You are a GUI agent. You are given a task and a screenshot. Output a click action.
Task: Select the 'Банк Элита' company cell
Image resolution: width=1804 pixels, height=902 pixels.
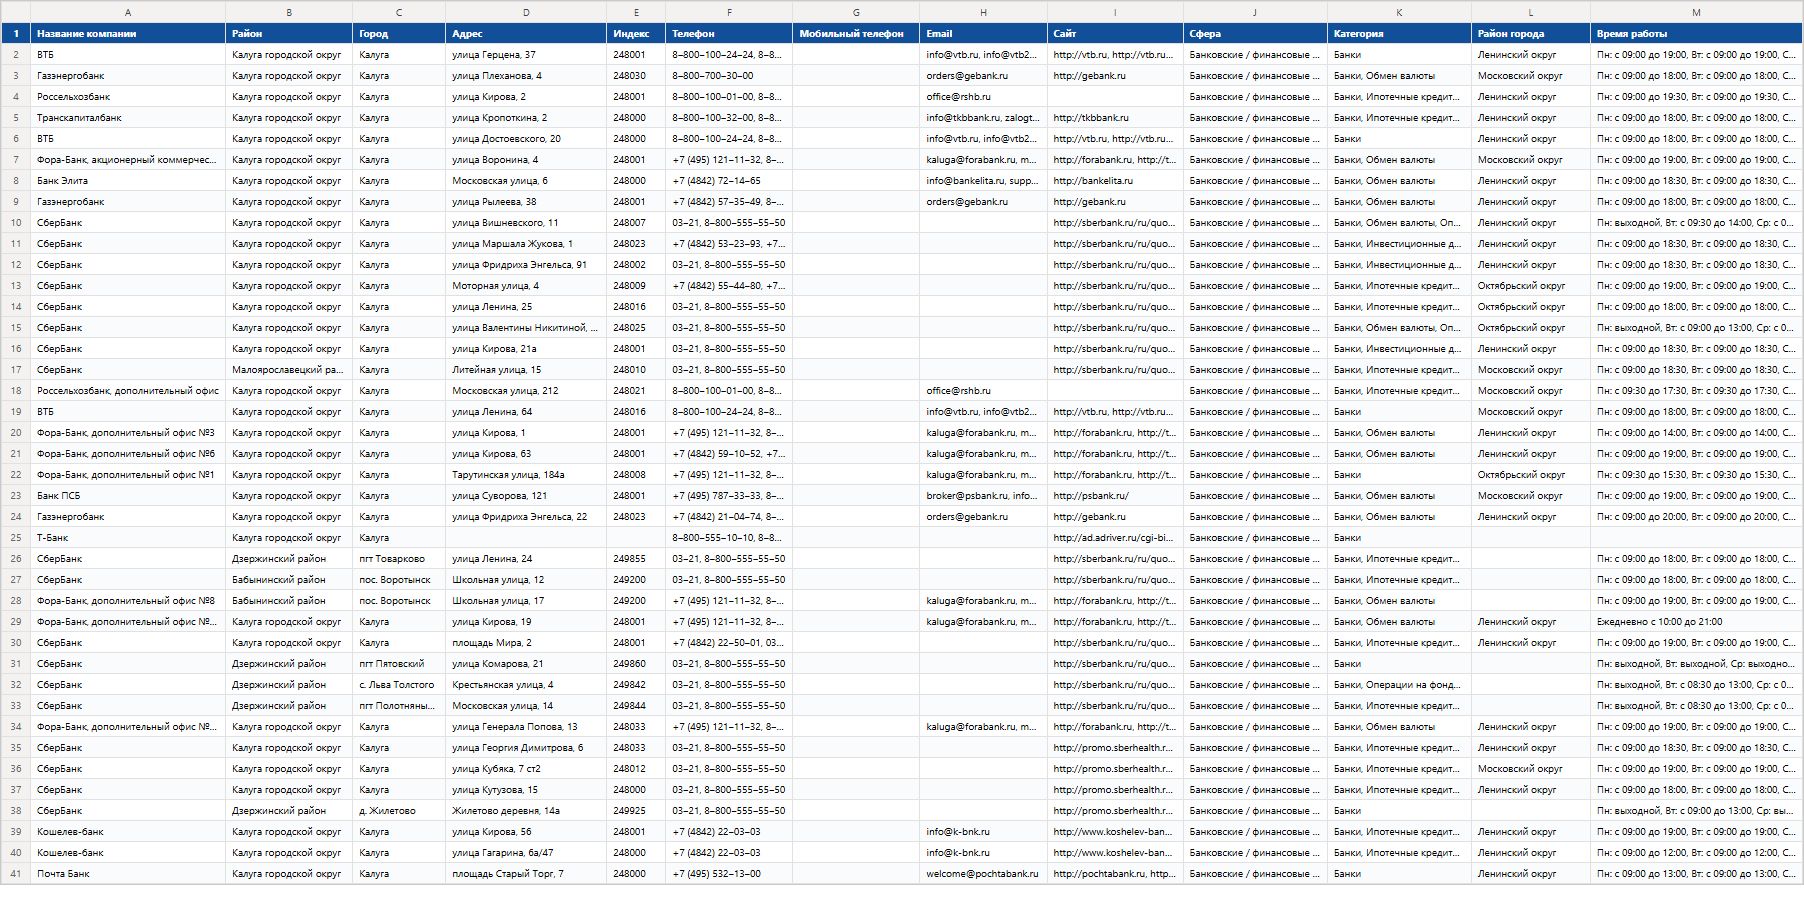point(128,181)
